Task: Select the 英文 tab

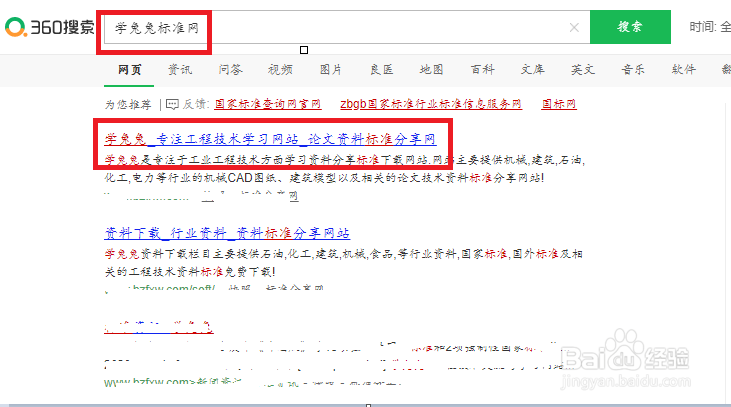Action: pyautogui.click(x=583, y=70)
